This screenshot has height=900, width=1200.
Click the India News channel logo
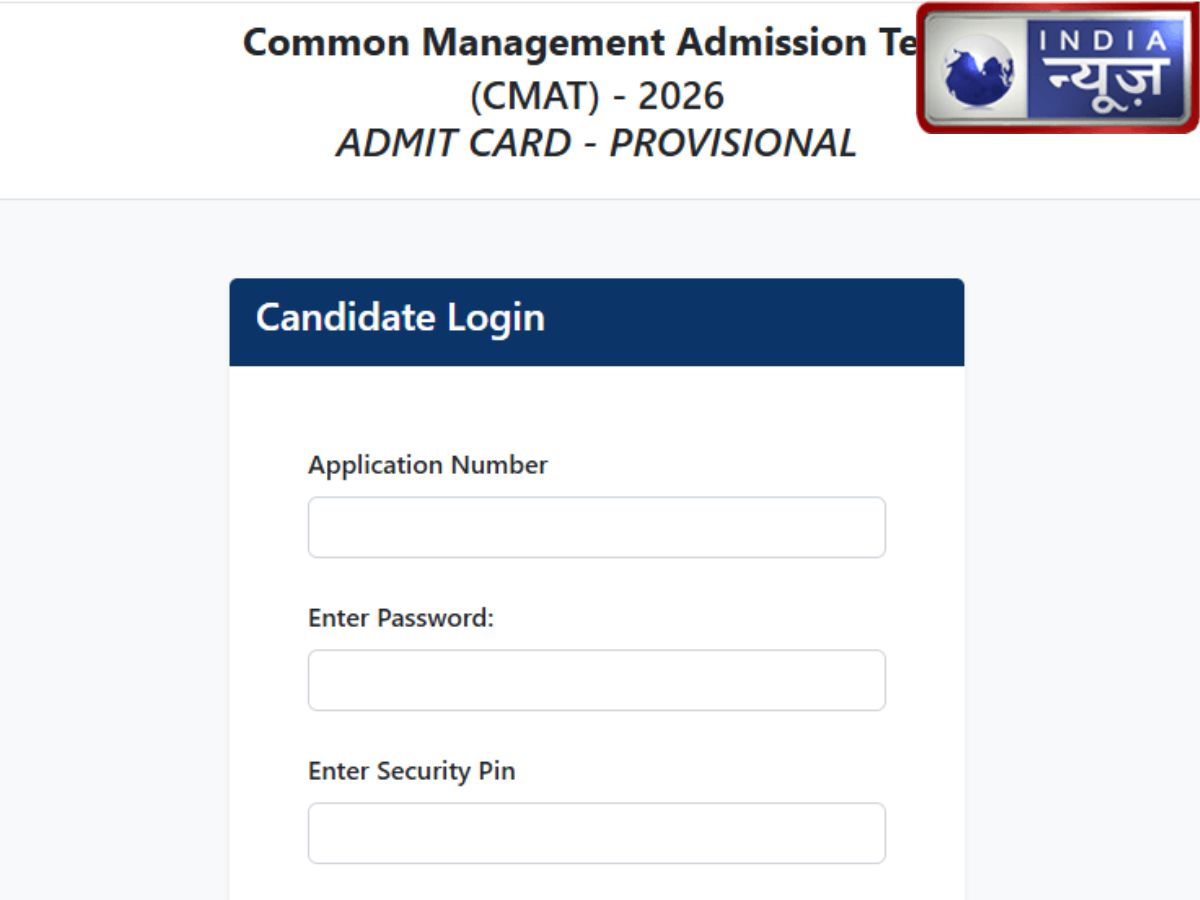[x=1057, y=69]
